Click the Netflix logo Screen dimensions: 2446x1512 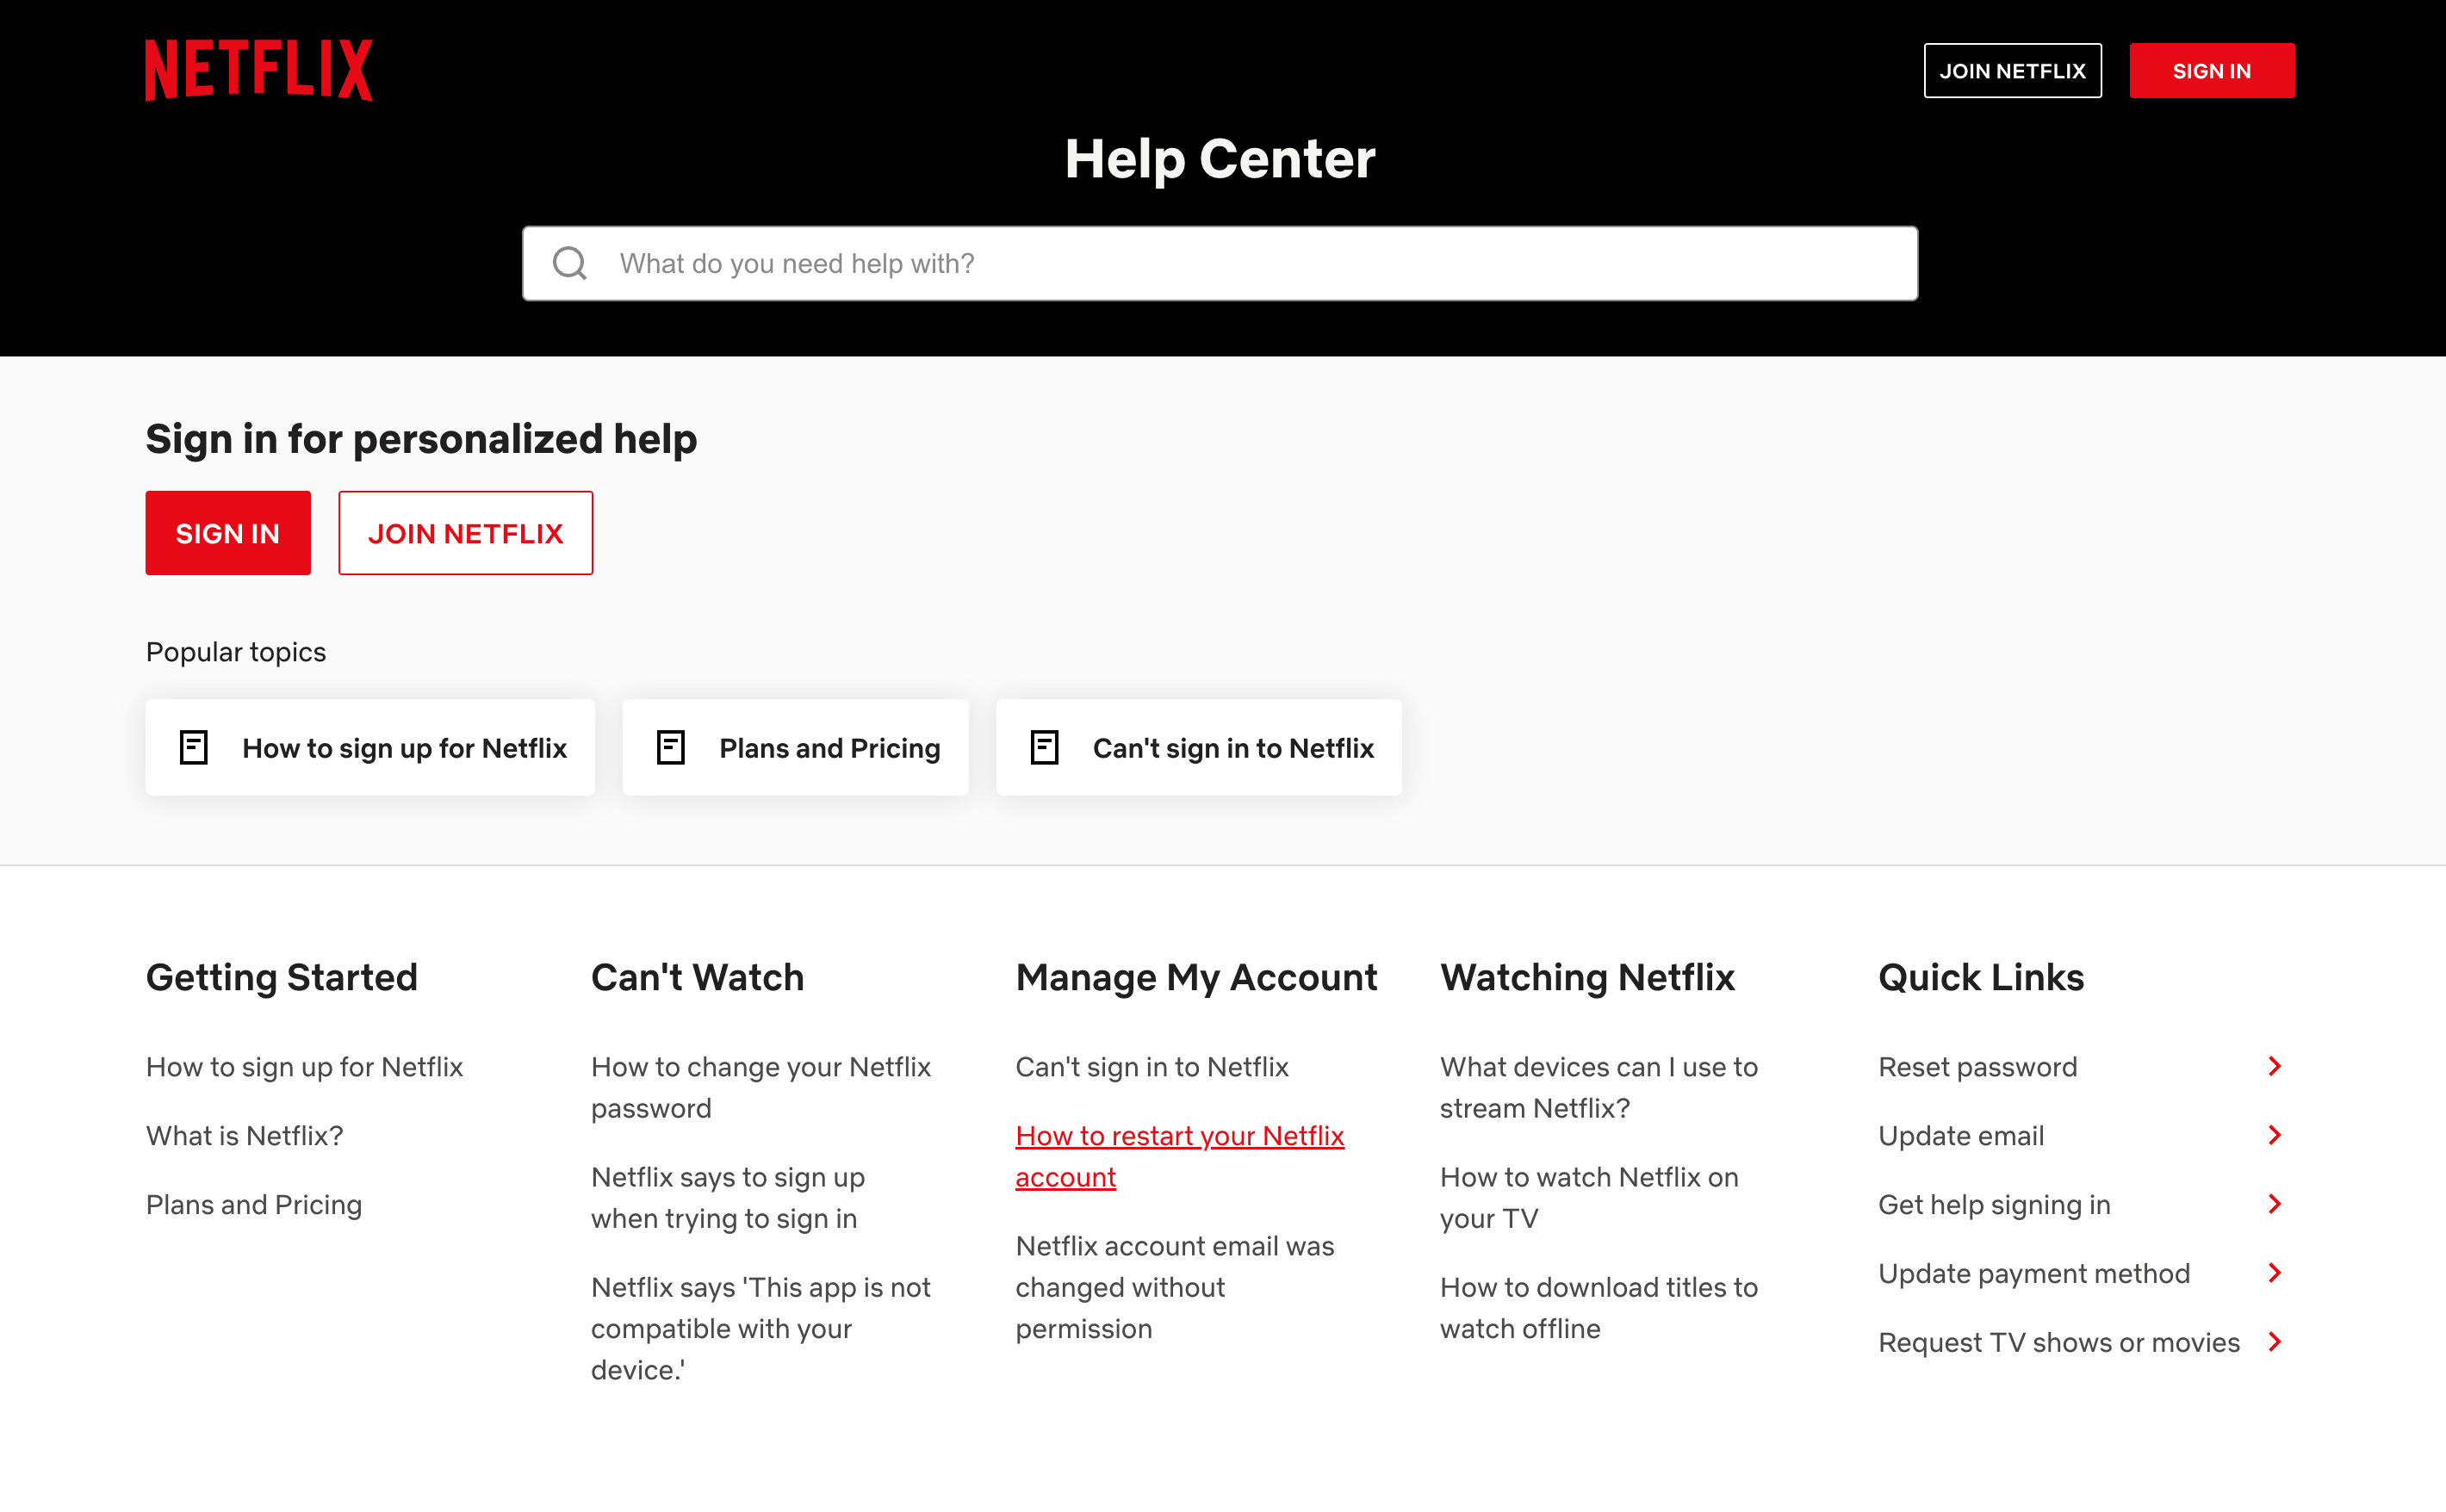point(259,70)
